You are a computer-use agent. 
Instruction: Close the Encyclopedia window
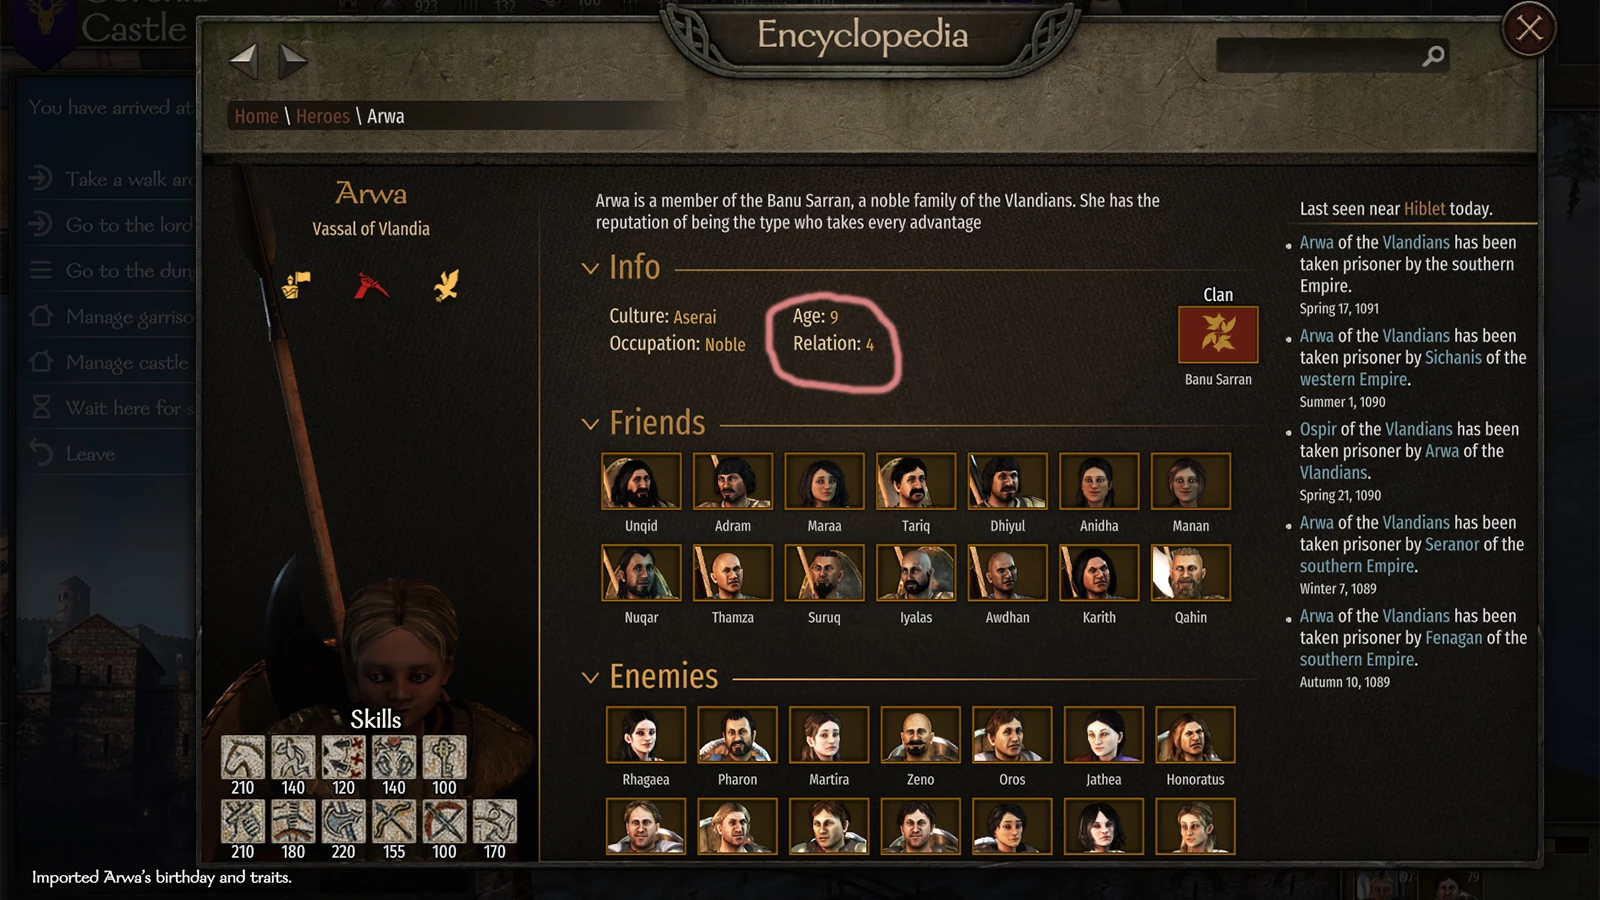click(x=1529, y=28)
